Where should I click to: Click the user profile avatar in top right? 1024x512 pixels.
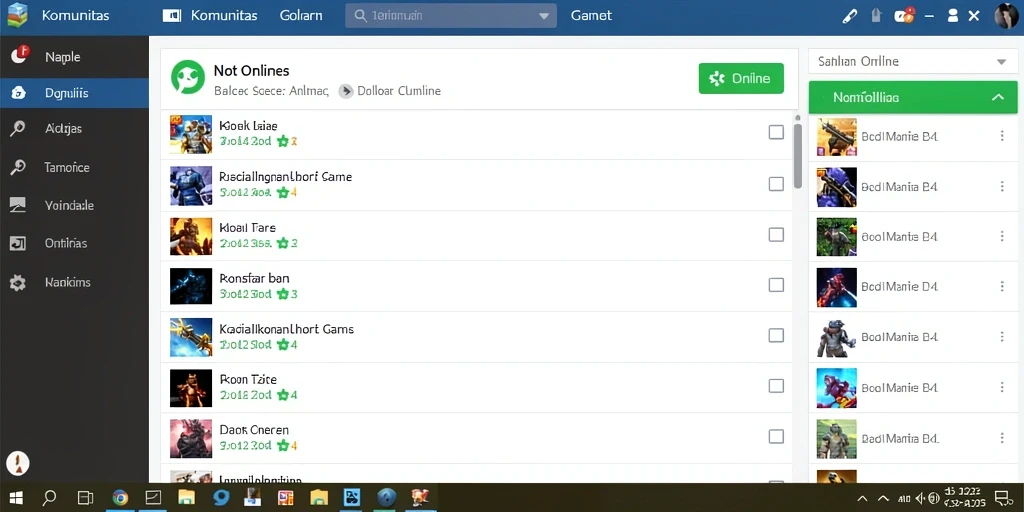tap(1006, 16)
